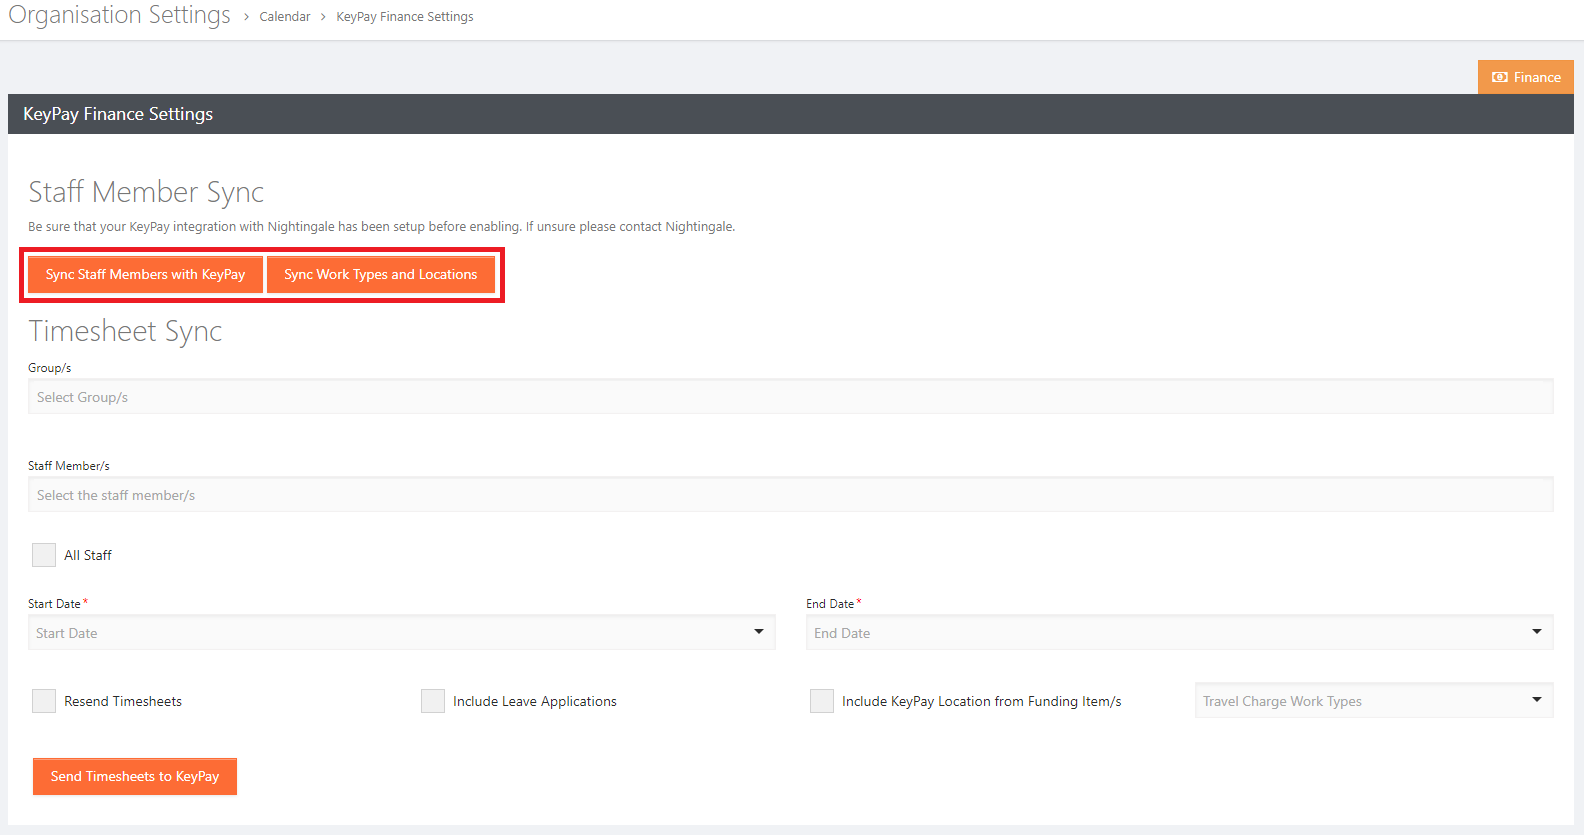Viewport: 1584px width, 835px height.
Task: Tick the All Staff checkbox
Action: coord(44,555)
